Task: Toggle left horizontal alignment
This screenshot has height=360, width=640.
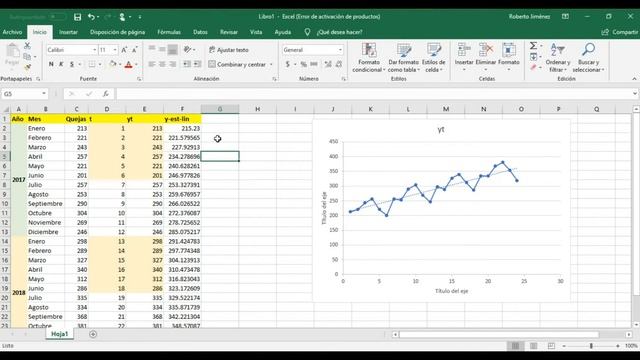Action: pyautogui.click(x=152, y=64)
